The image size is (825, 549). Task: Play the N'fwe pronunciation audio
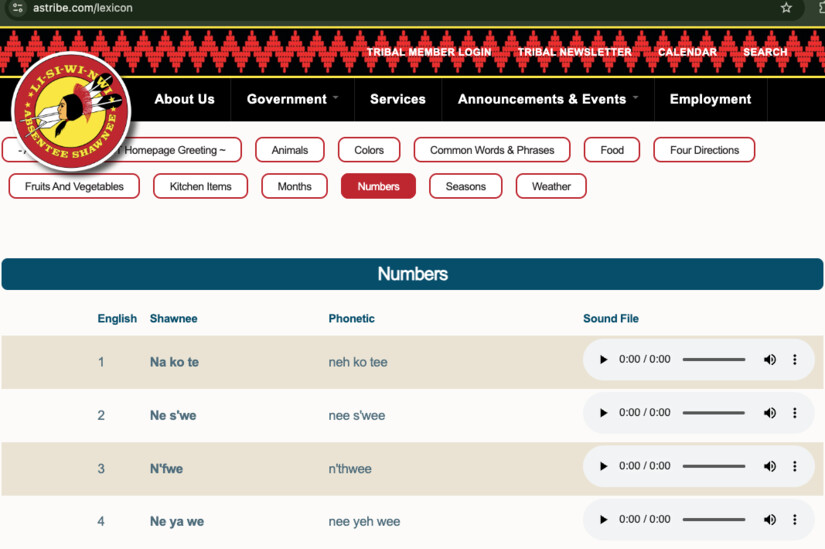(x=603, y=466)
